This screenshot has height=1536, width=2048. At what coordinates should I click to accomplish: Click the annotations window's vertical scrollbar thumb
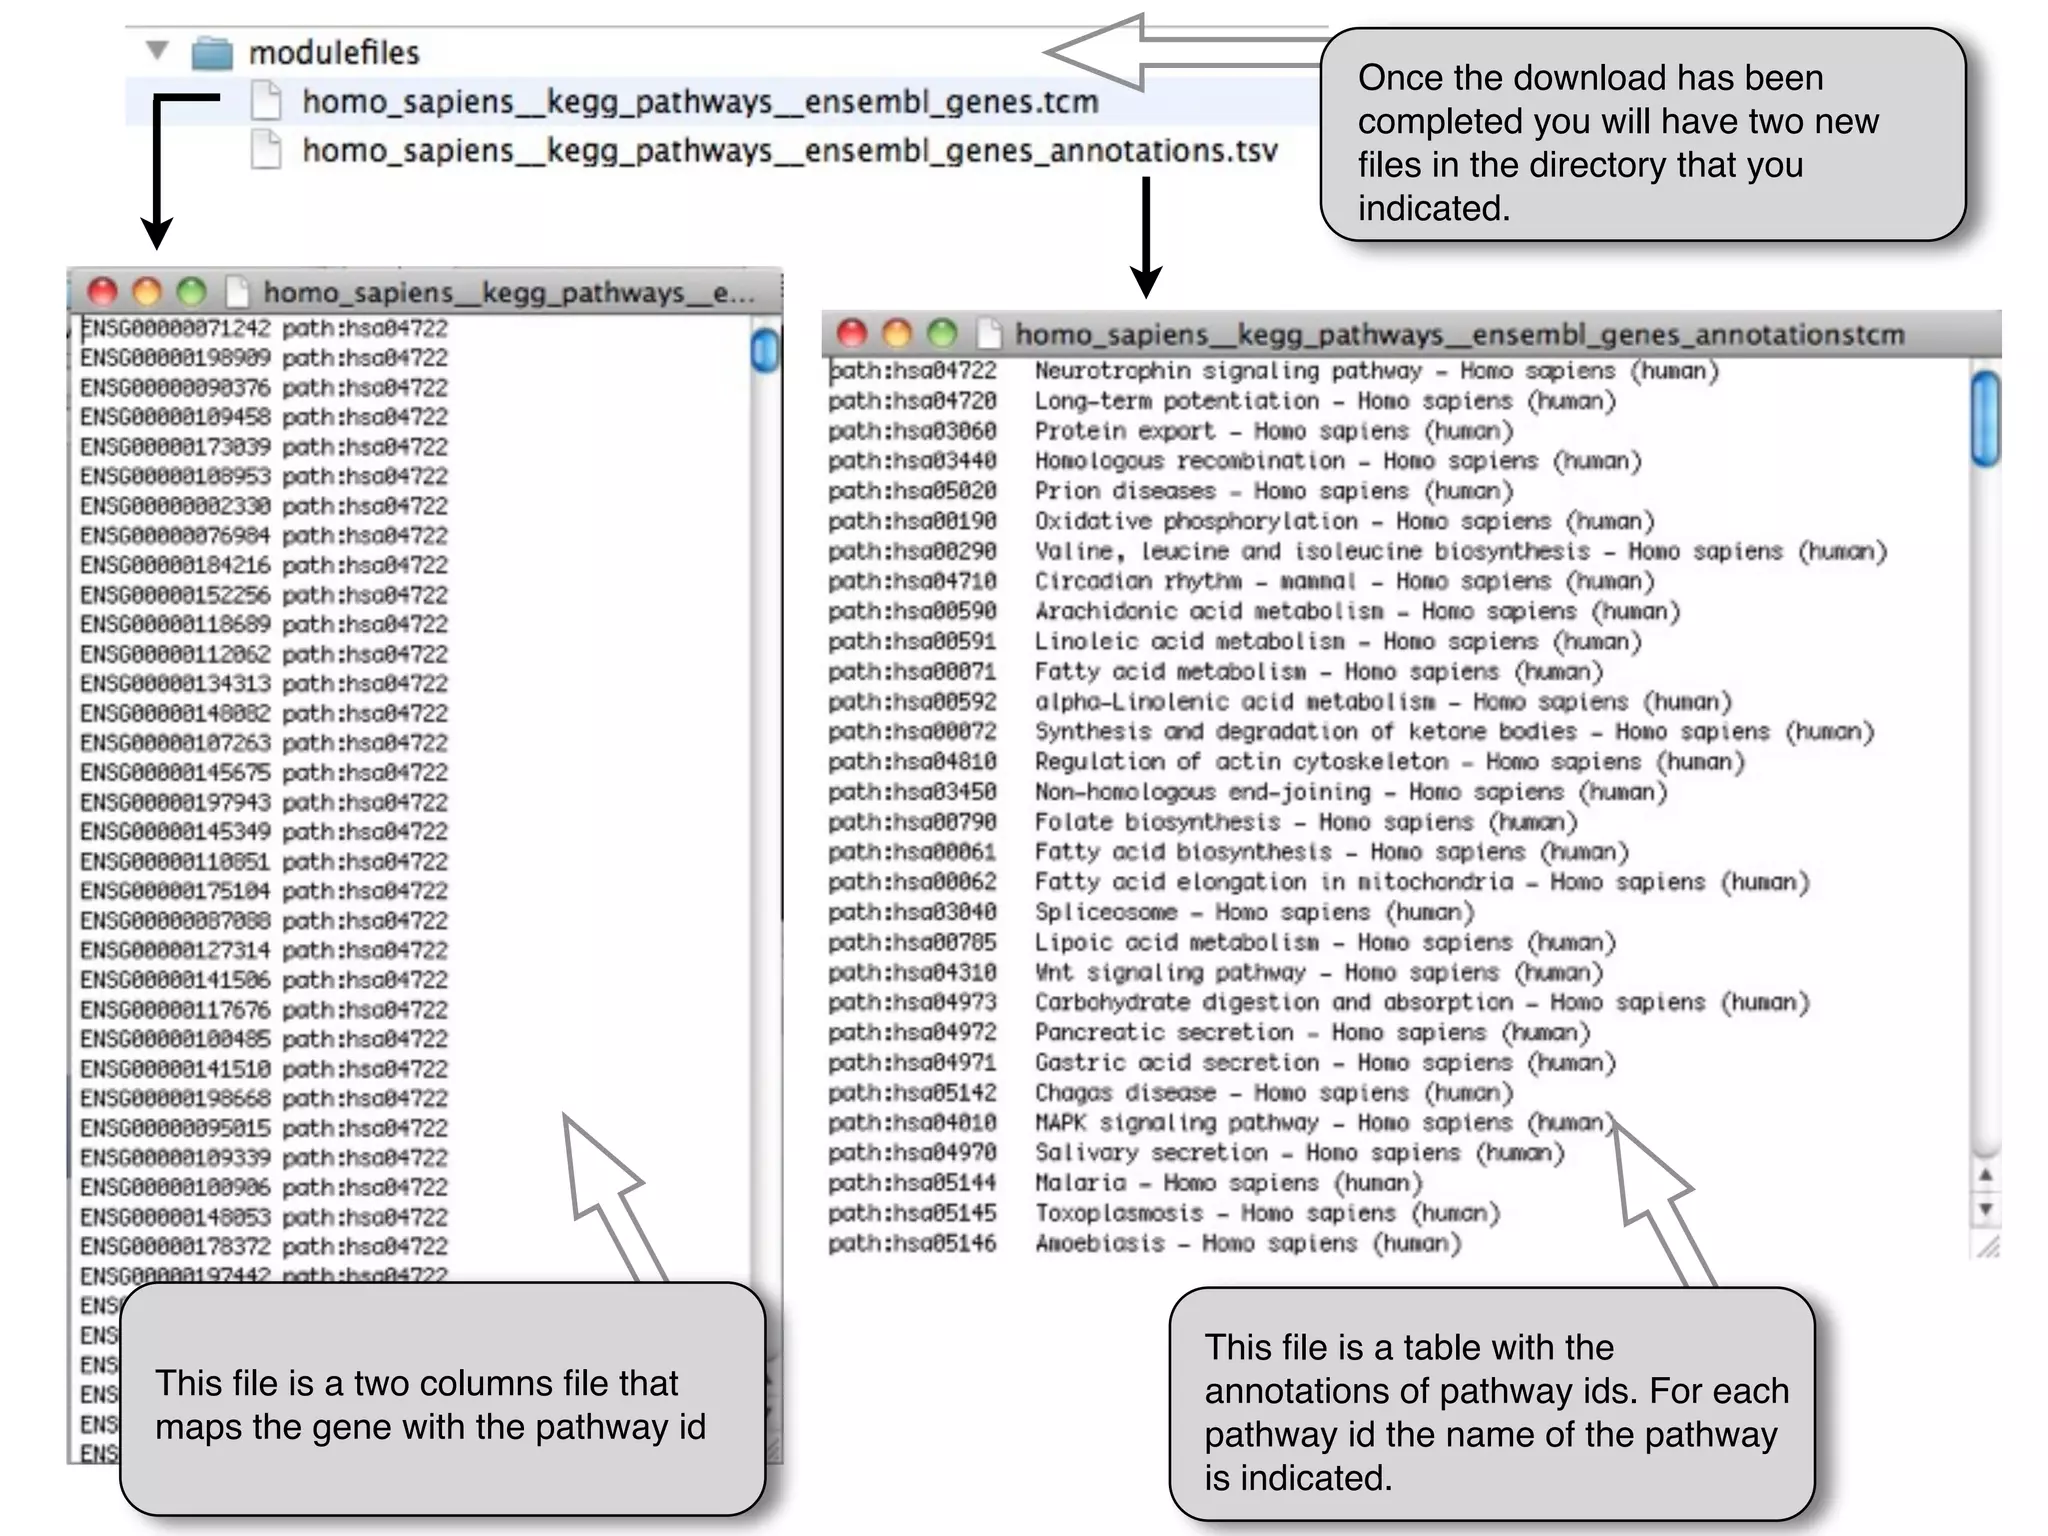(1985, 418)
